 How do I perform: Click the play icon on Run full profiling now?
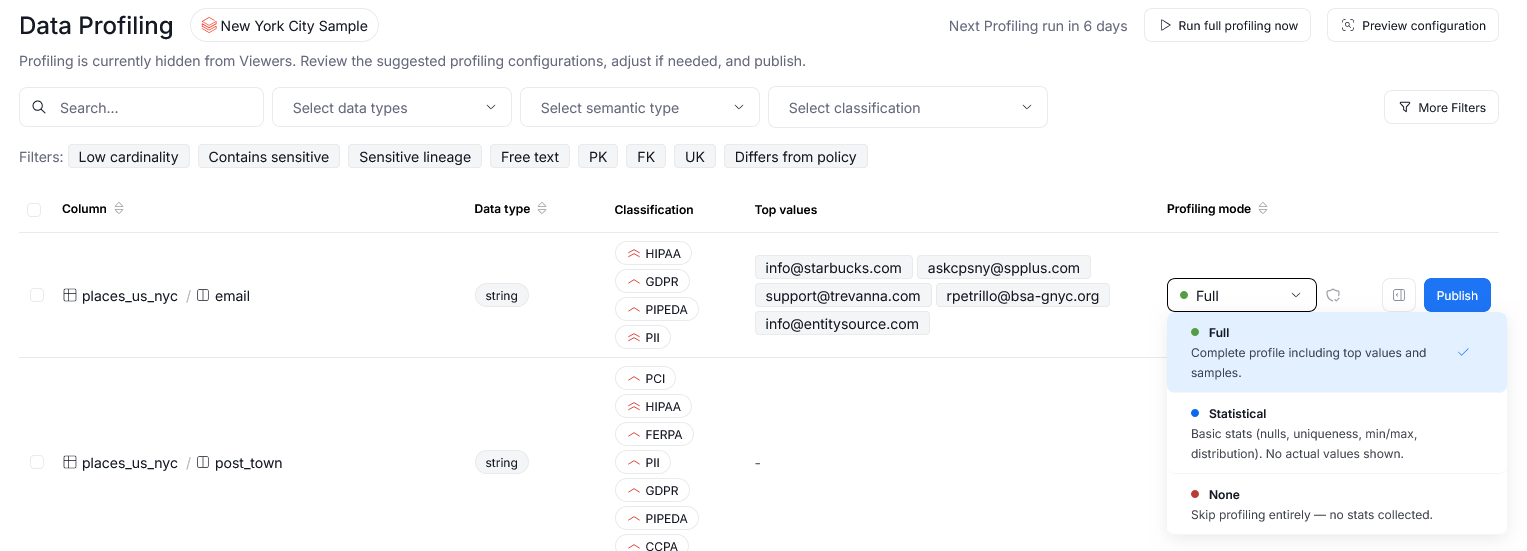(x=1165, y=26)
